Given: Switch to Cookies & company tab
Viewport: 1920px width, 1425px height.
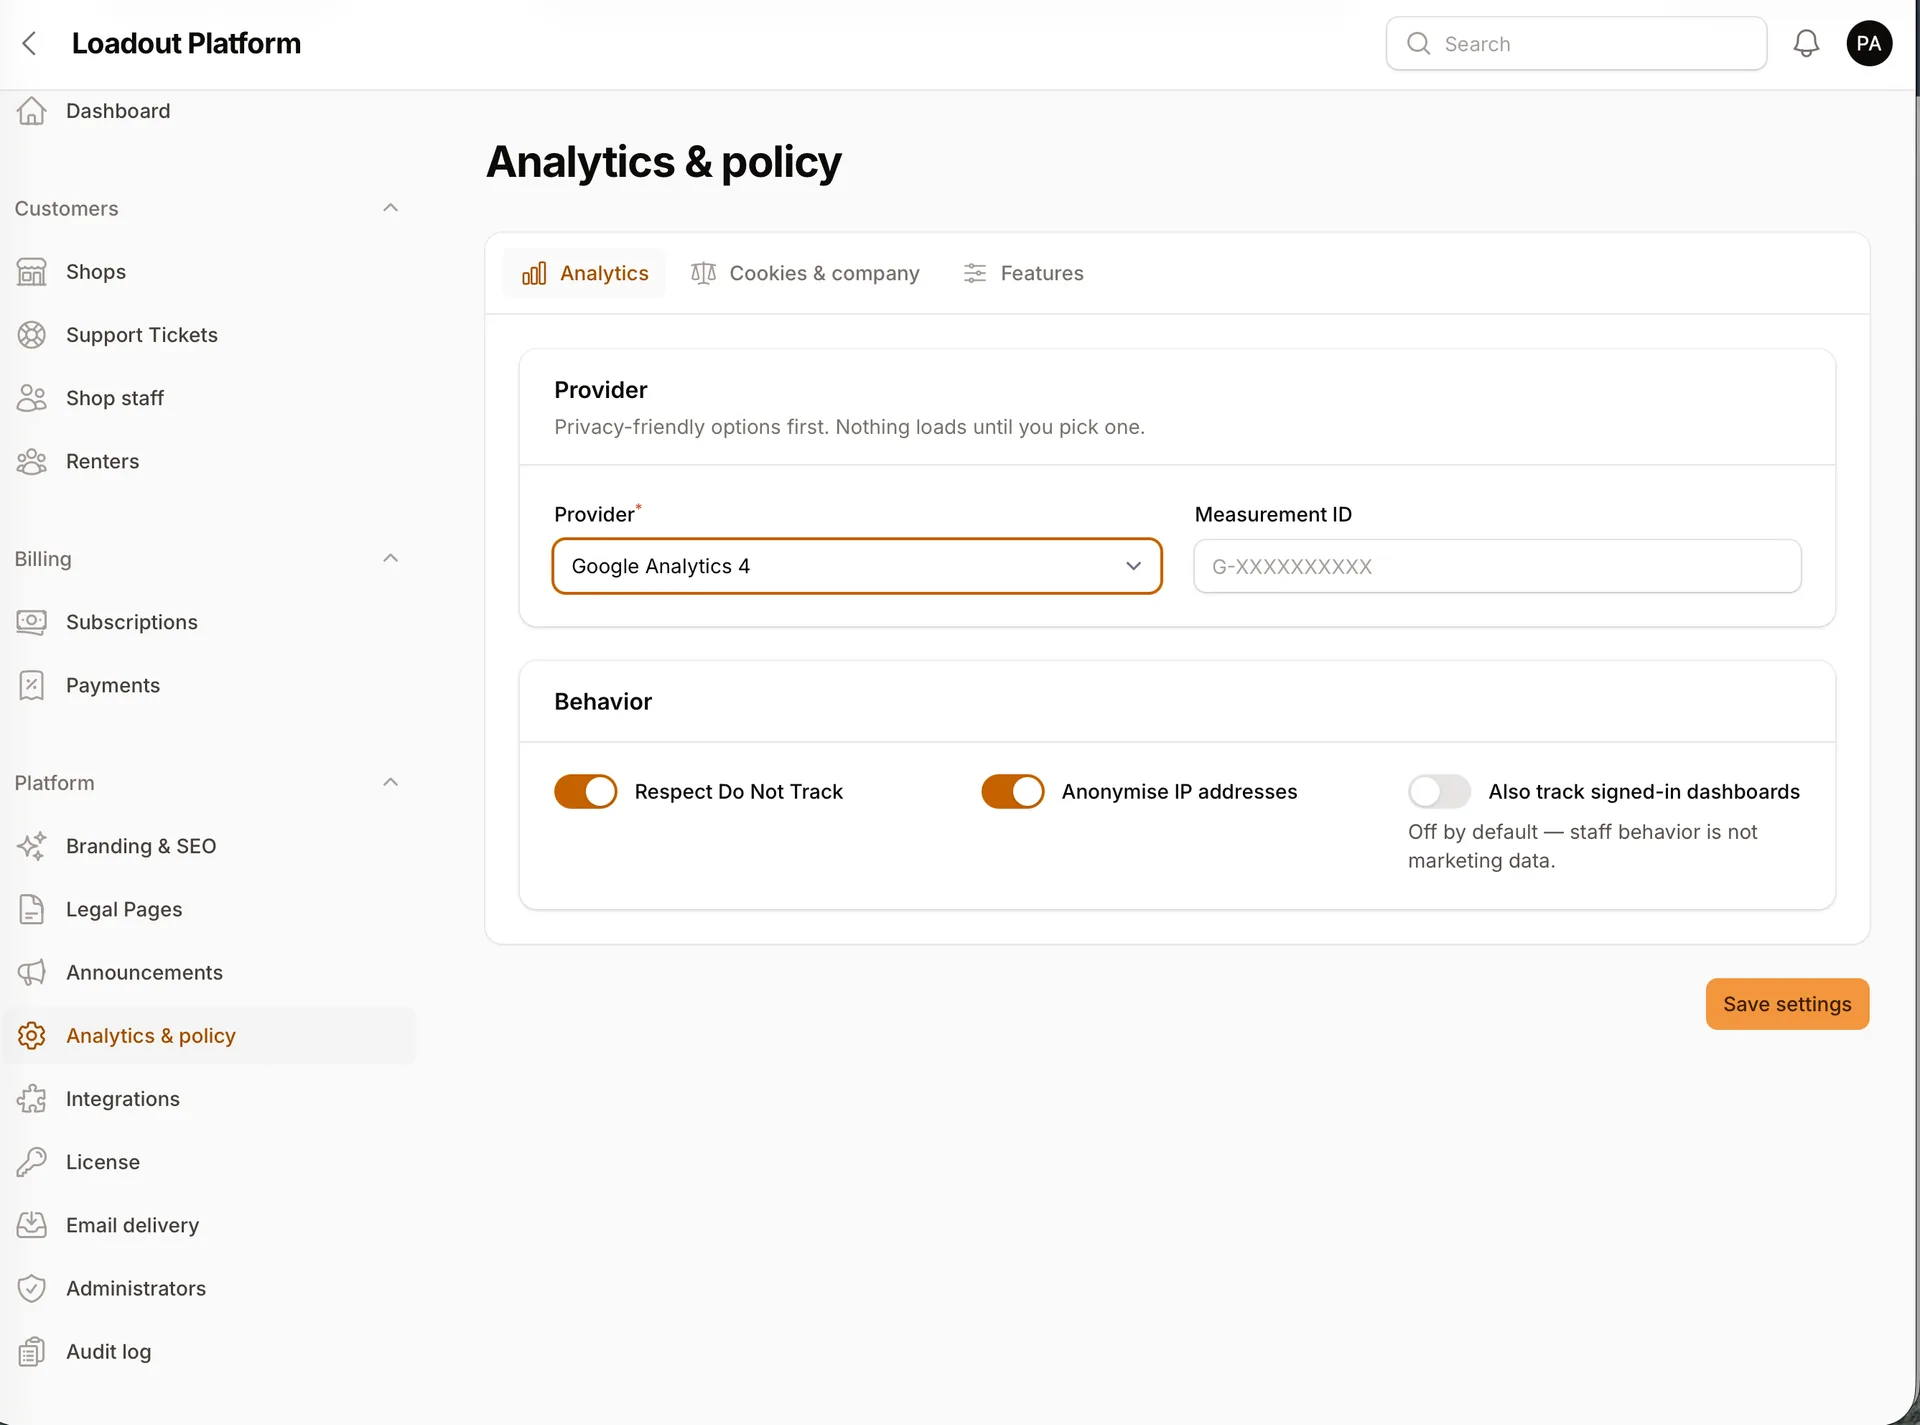Looking at the screenshot, I should click(805, 273).
